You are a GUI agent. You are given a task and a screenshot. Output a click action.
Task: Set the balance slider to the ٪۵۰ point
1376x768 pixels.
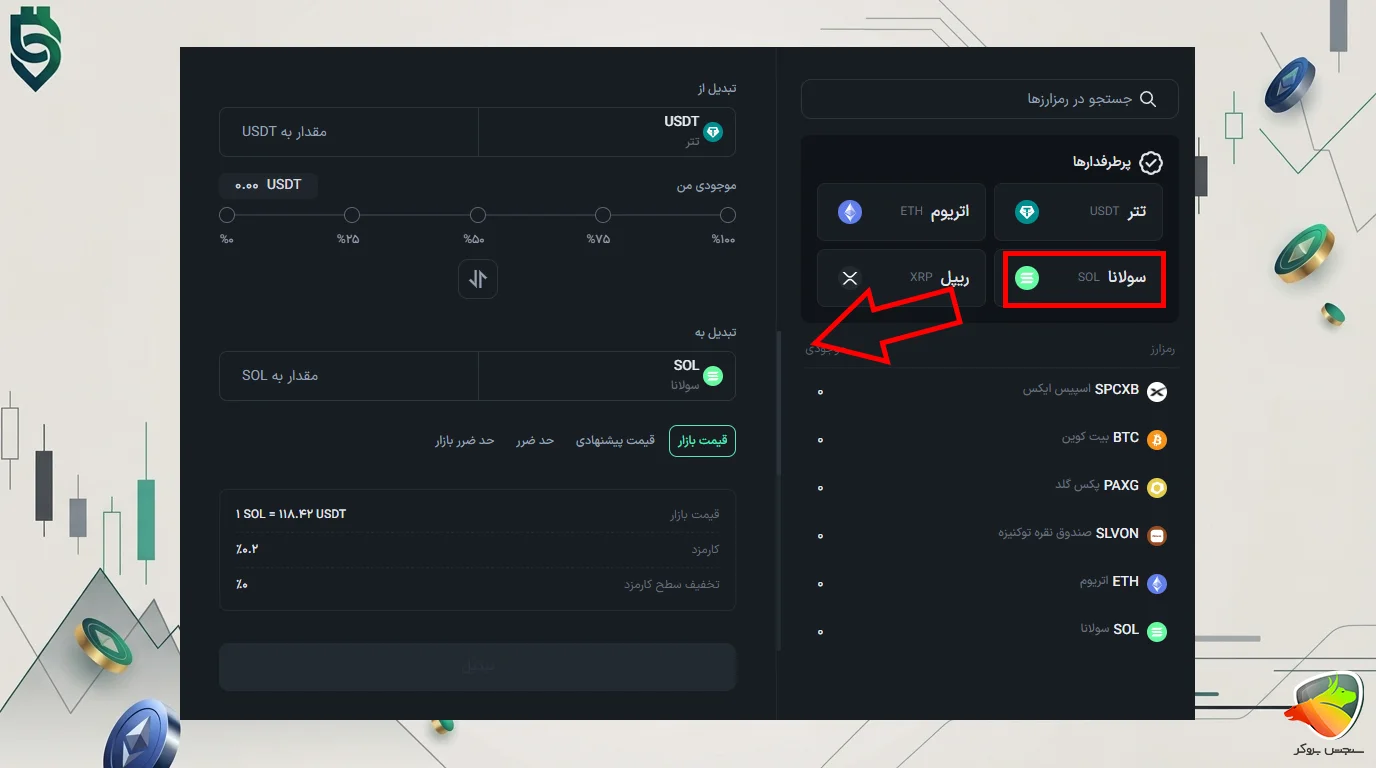click(x=478, y=215)
